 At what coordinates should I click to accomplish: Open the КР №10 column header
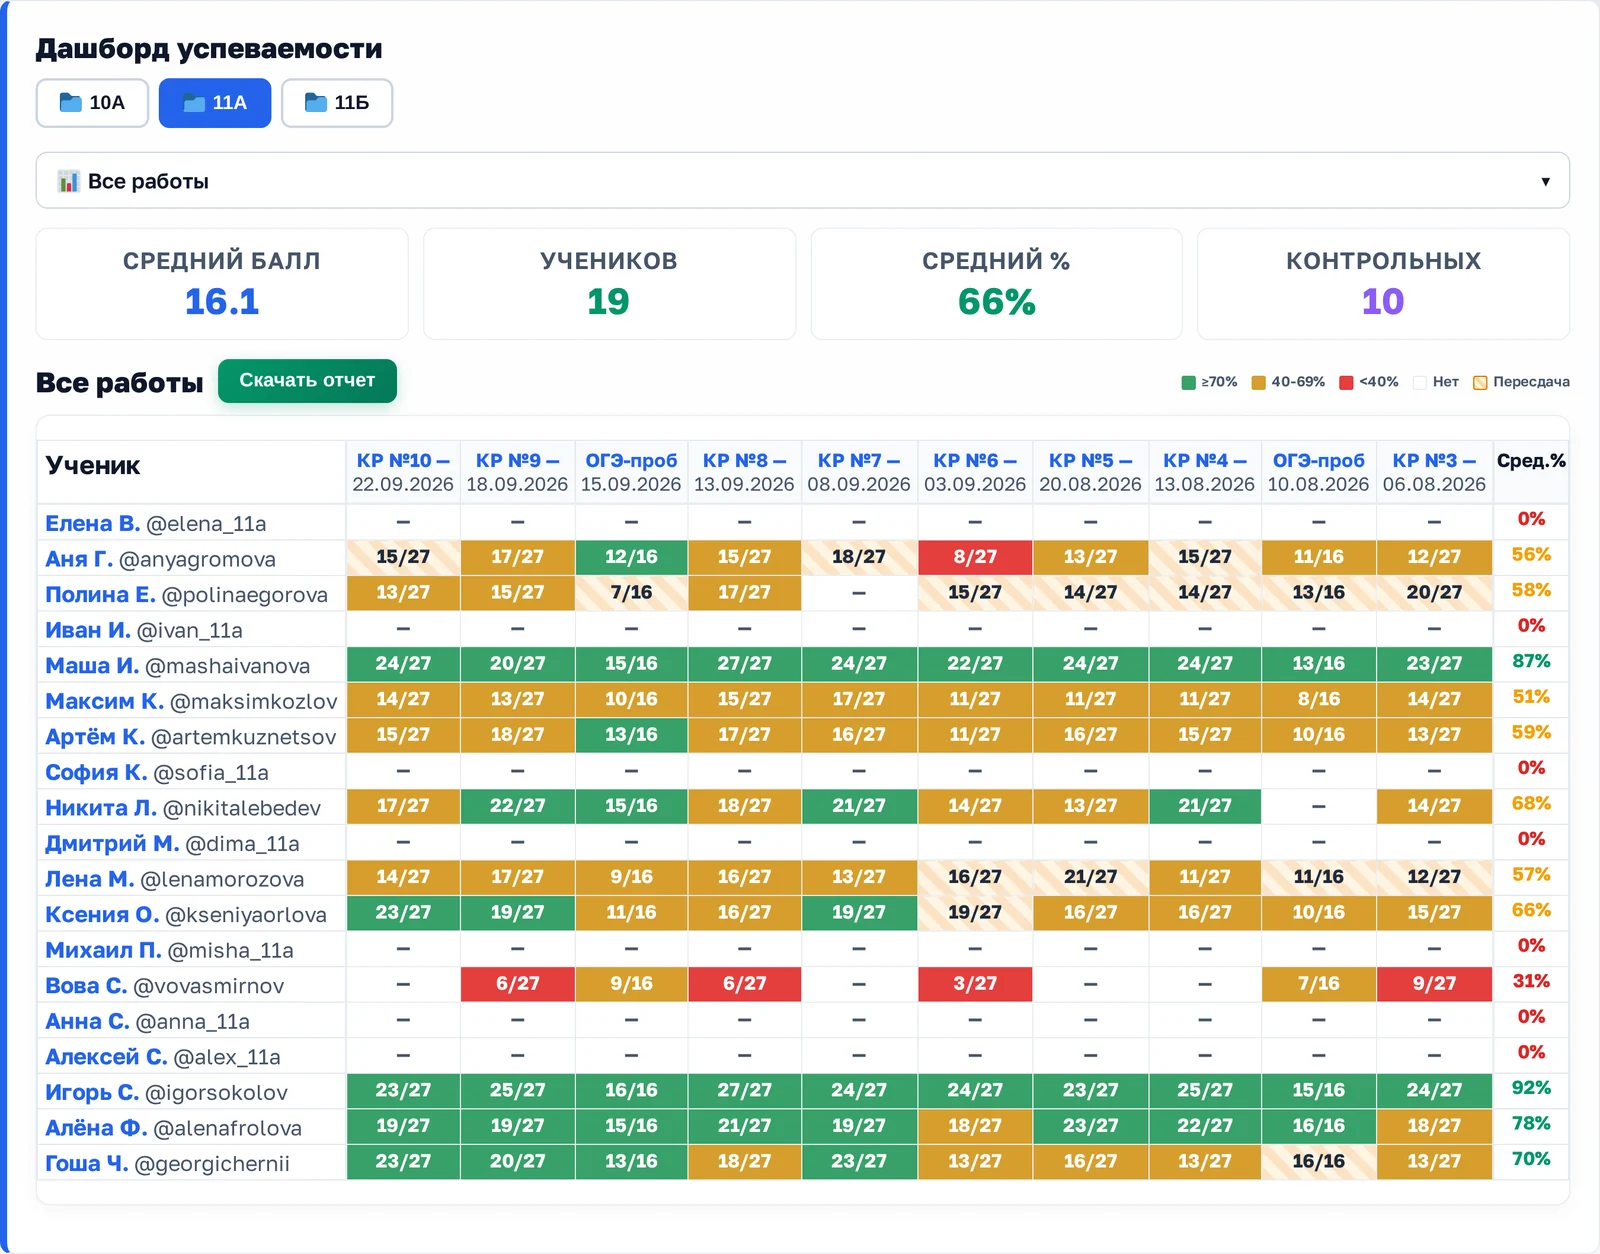pos(403,472)
